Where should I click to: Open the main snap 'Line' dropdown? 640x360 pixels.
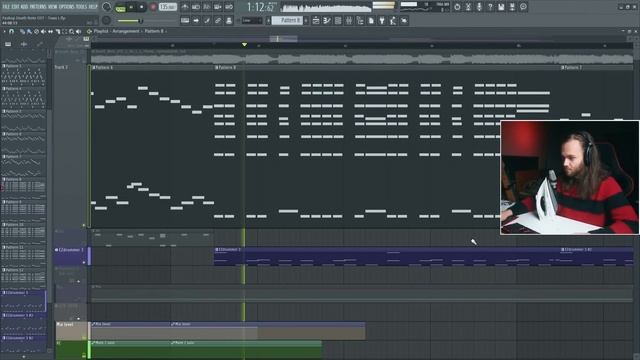251,20
